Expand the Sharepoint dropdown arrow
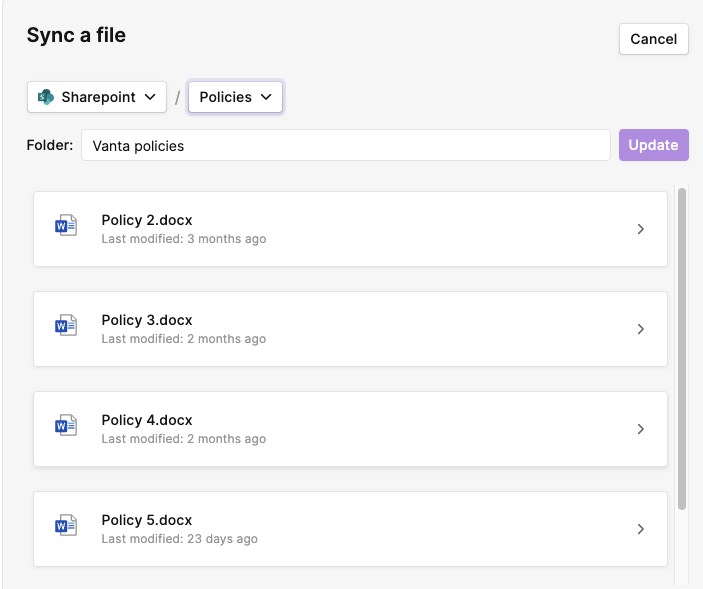The width and height of the screenshot is (703, 589). tap(150, 97)
